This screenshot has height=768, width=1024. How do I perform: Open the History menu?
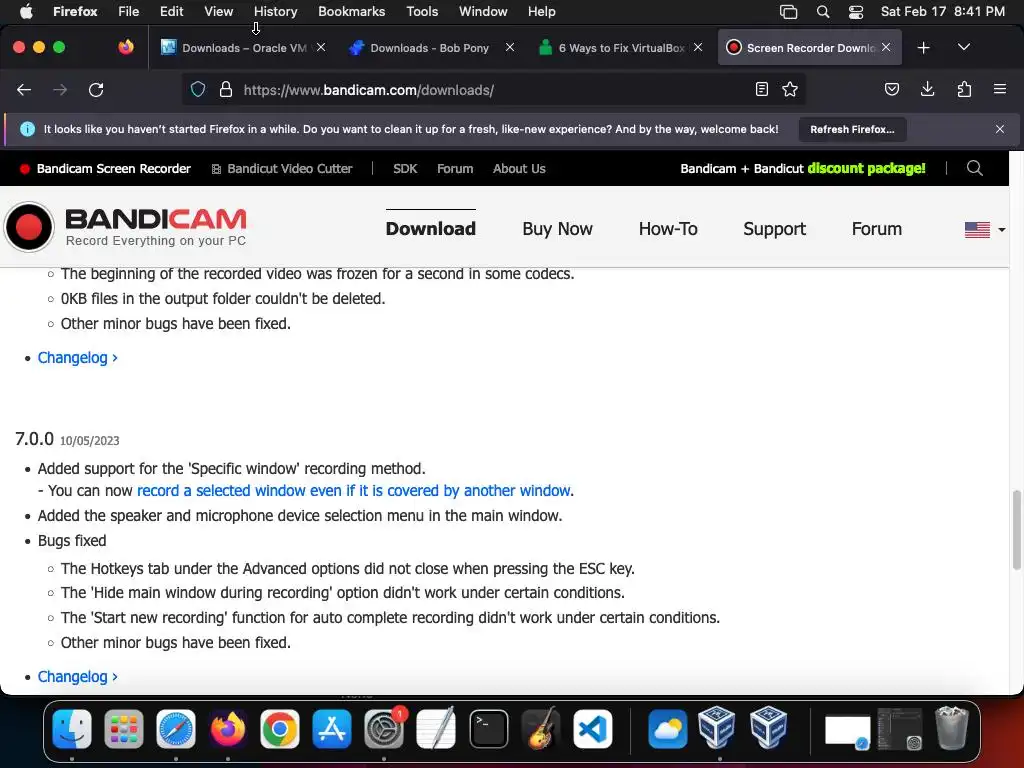point(276,11)
